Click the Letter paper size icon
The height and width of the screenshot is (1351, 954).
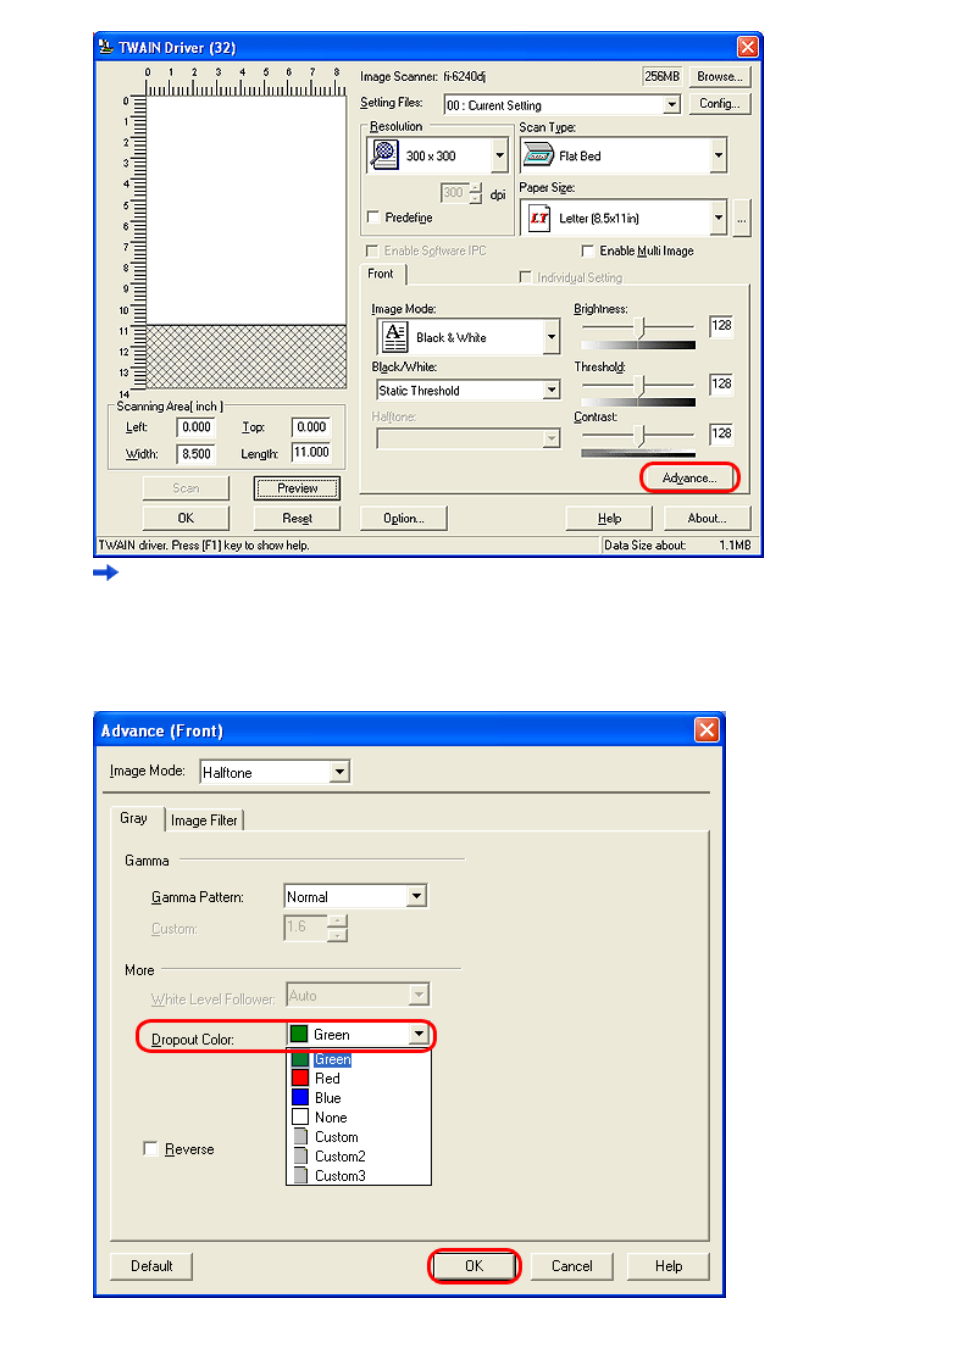coord(540,218)
